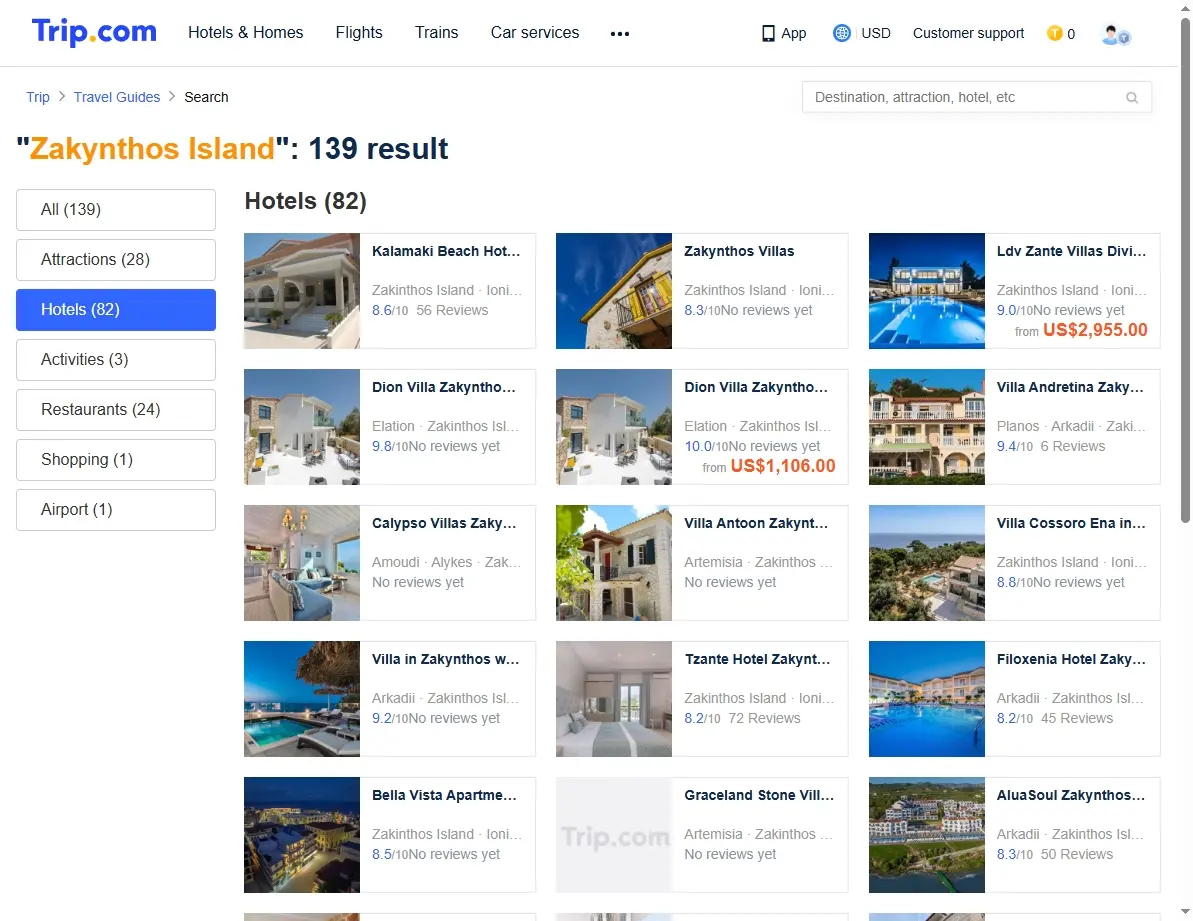Open Filoxenia Hotel pool photo
The width and height of the screenshot is (1193, 921).
click(927, 700)
